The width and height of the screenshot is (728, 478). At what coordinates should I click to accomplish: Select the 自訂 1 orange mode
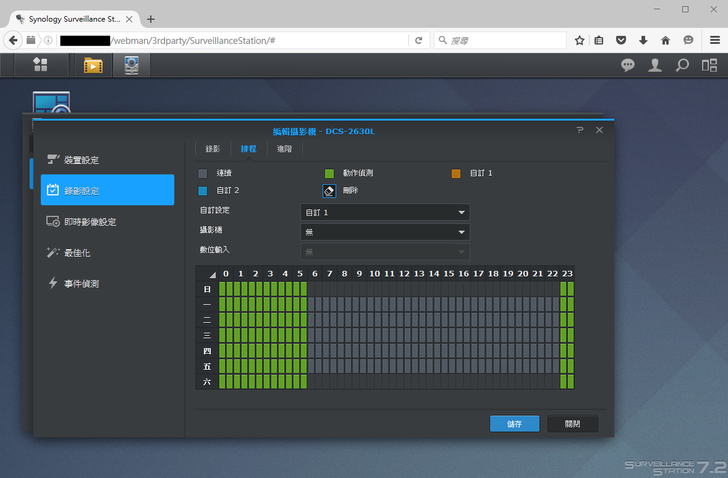tap(455, 173)
